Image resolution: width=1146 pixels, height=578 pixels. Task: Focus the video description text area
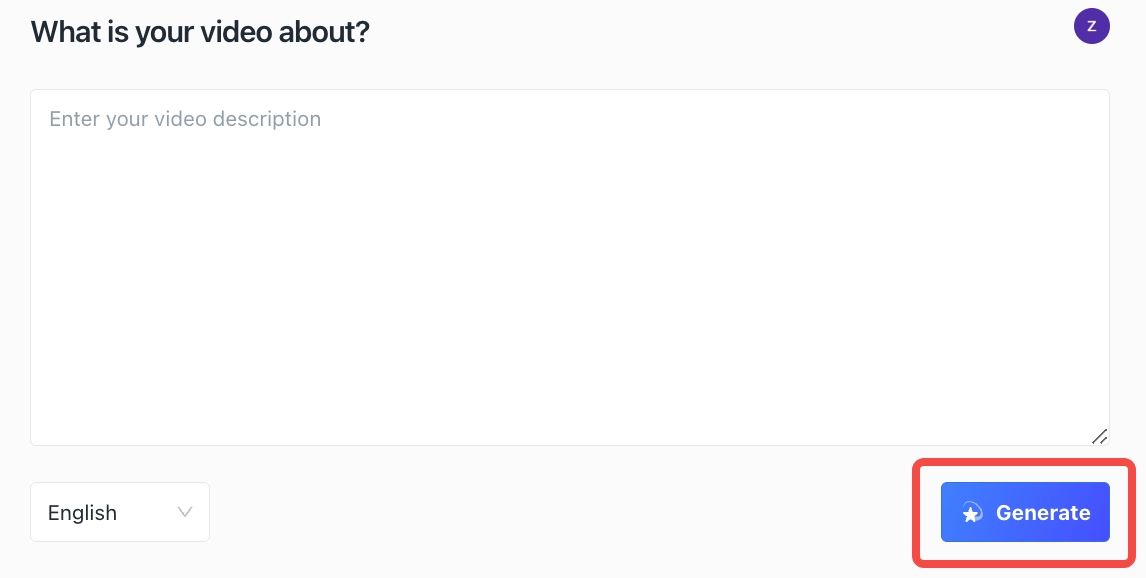tap(569, 267)
